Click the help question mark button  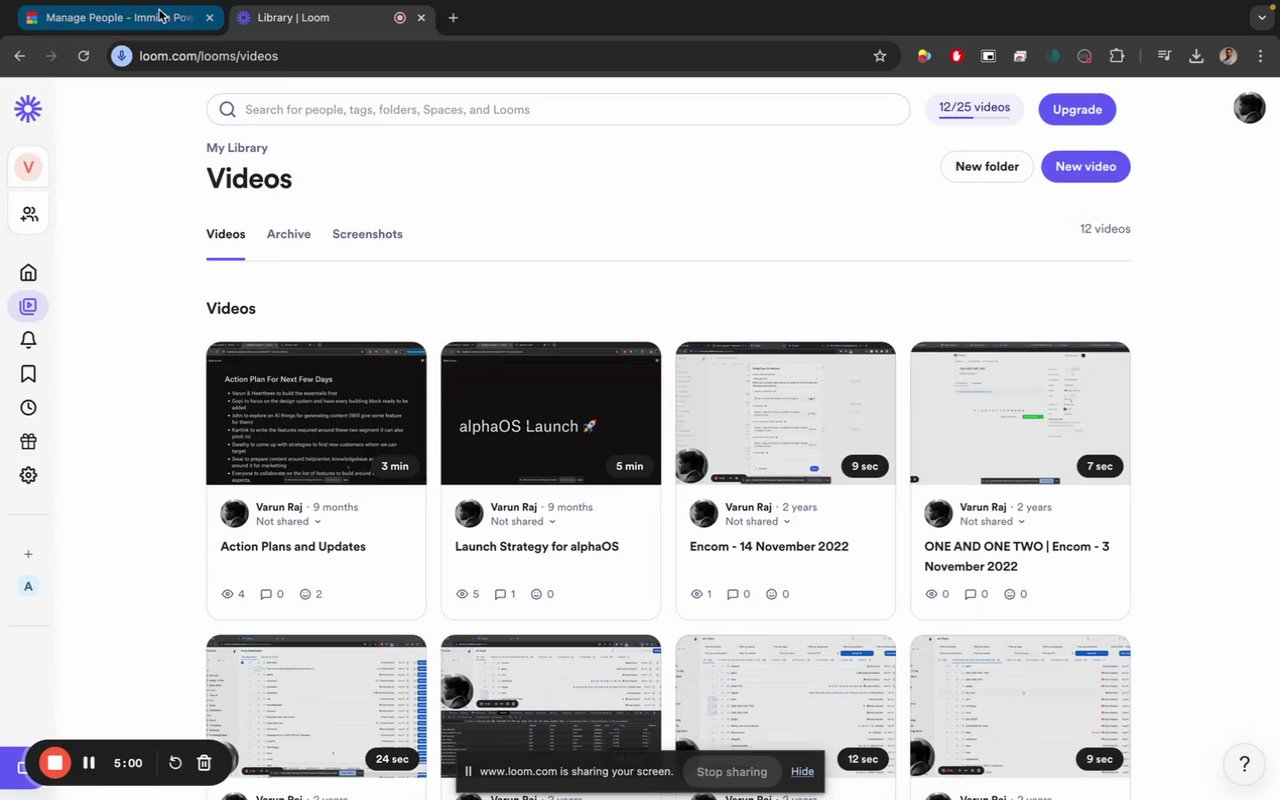coord(1244,765)
